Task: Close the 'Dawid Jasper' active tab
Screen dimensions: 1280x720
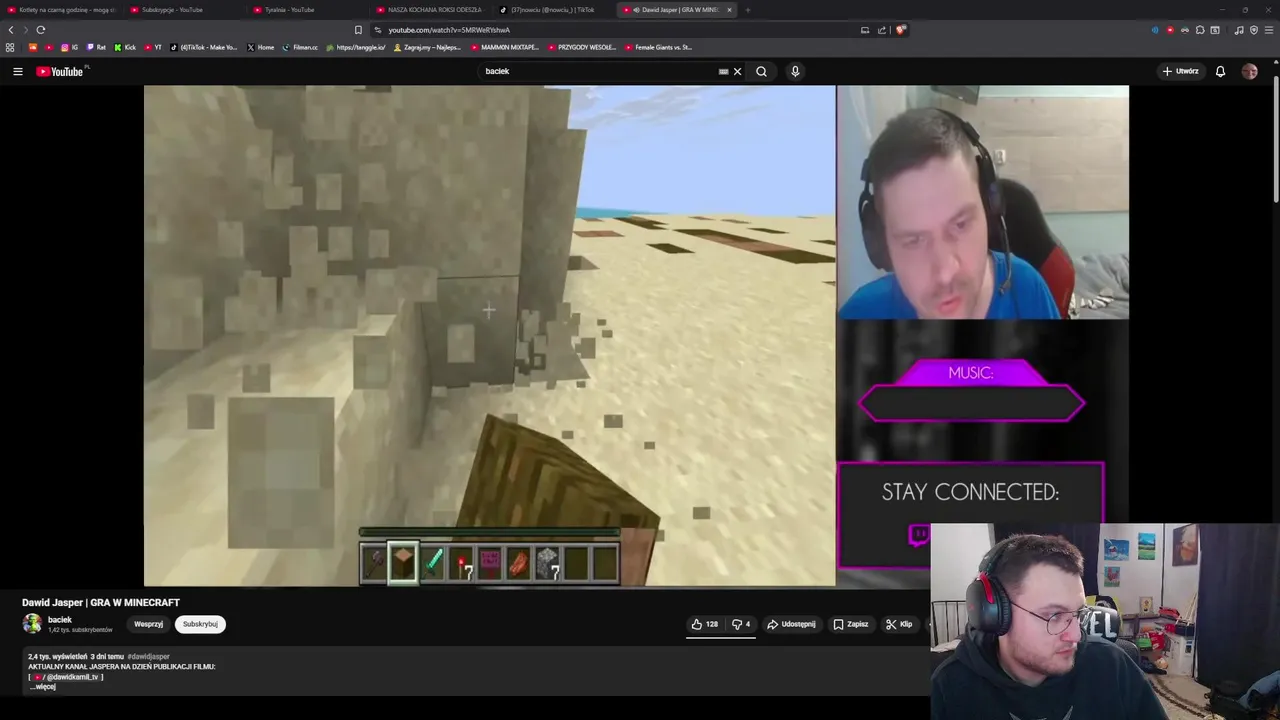Action: click(x=729, y=10)
